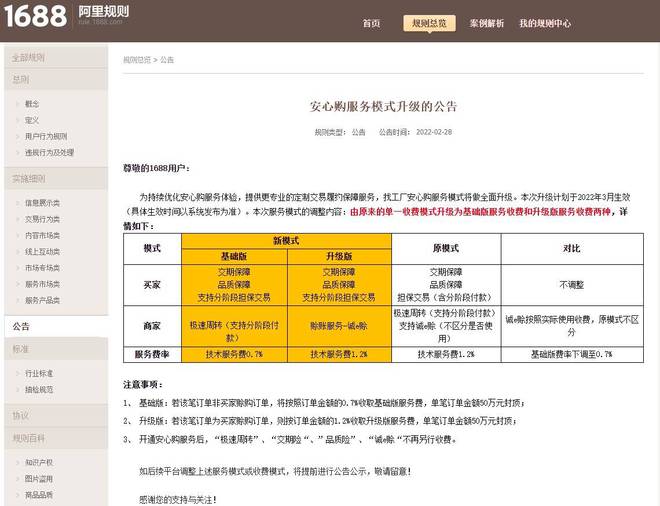Click the 升级版 sub-header cell
Image resolution: width=660 pixels, height=506 pixels.
339,256
